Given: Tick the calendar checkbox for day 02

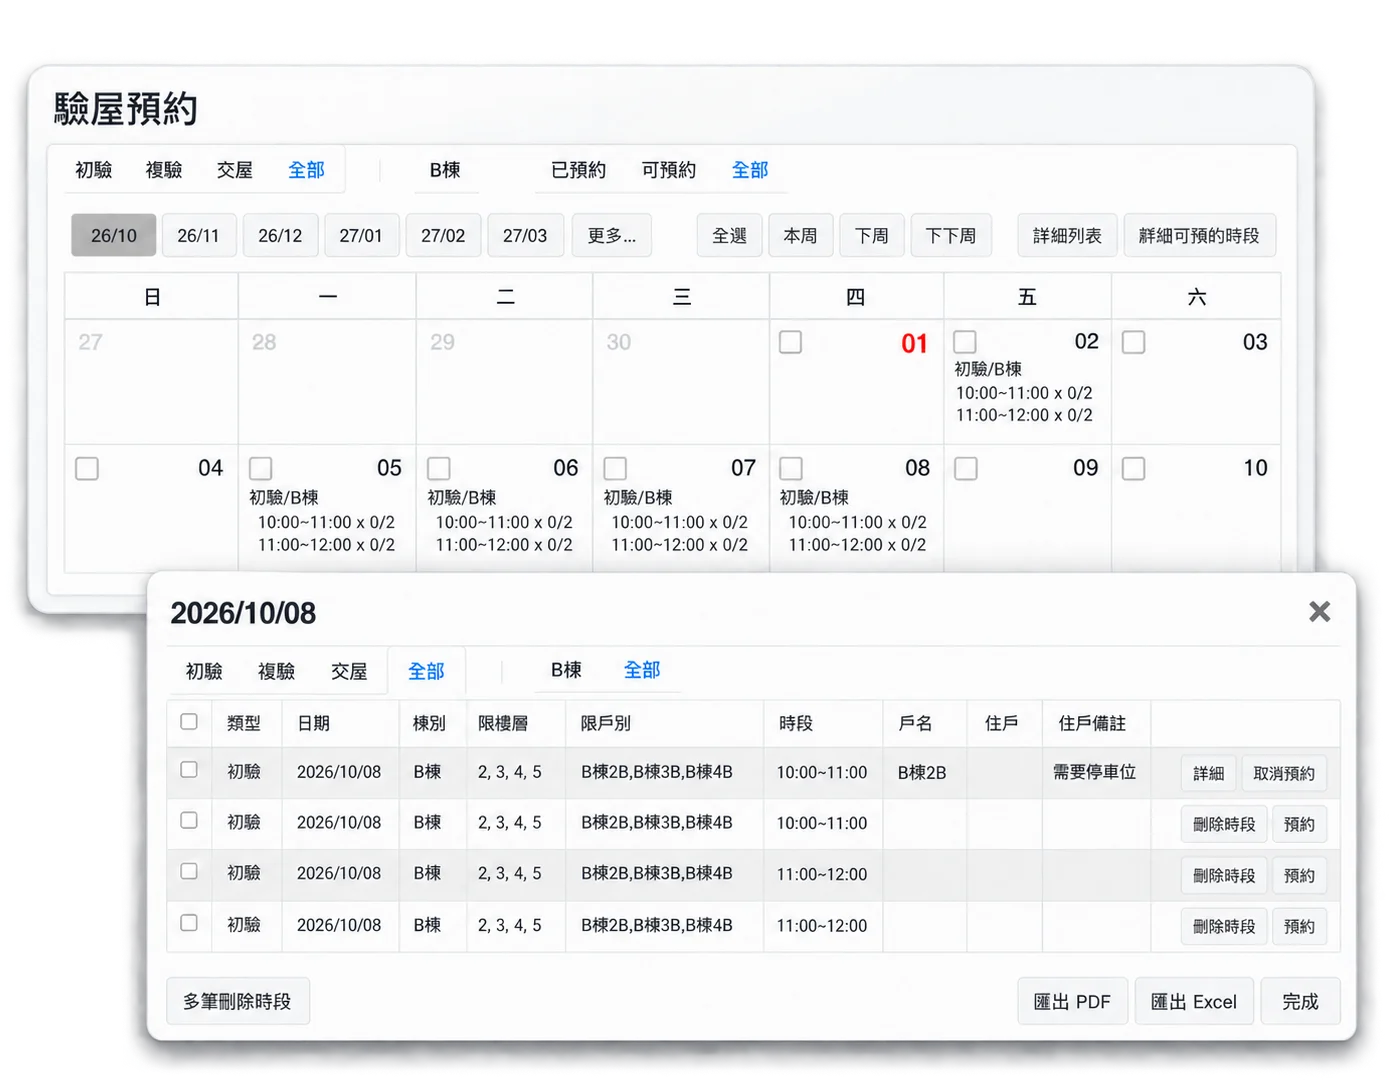Looking at the screenshot, I should tap(965, 342).
